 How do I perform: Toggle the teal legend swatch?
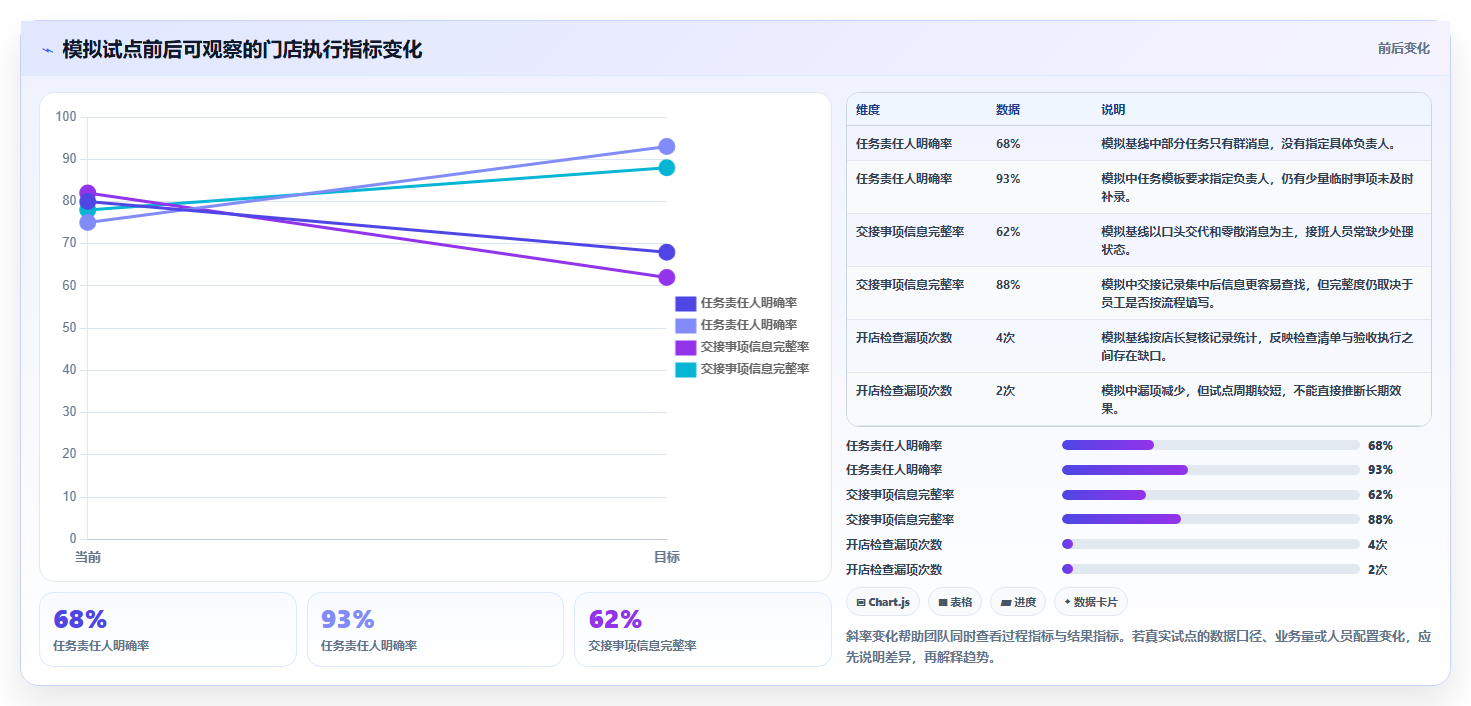click(685, 369)
